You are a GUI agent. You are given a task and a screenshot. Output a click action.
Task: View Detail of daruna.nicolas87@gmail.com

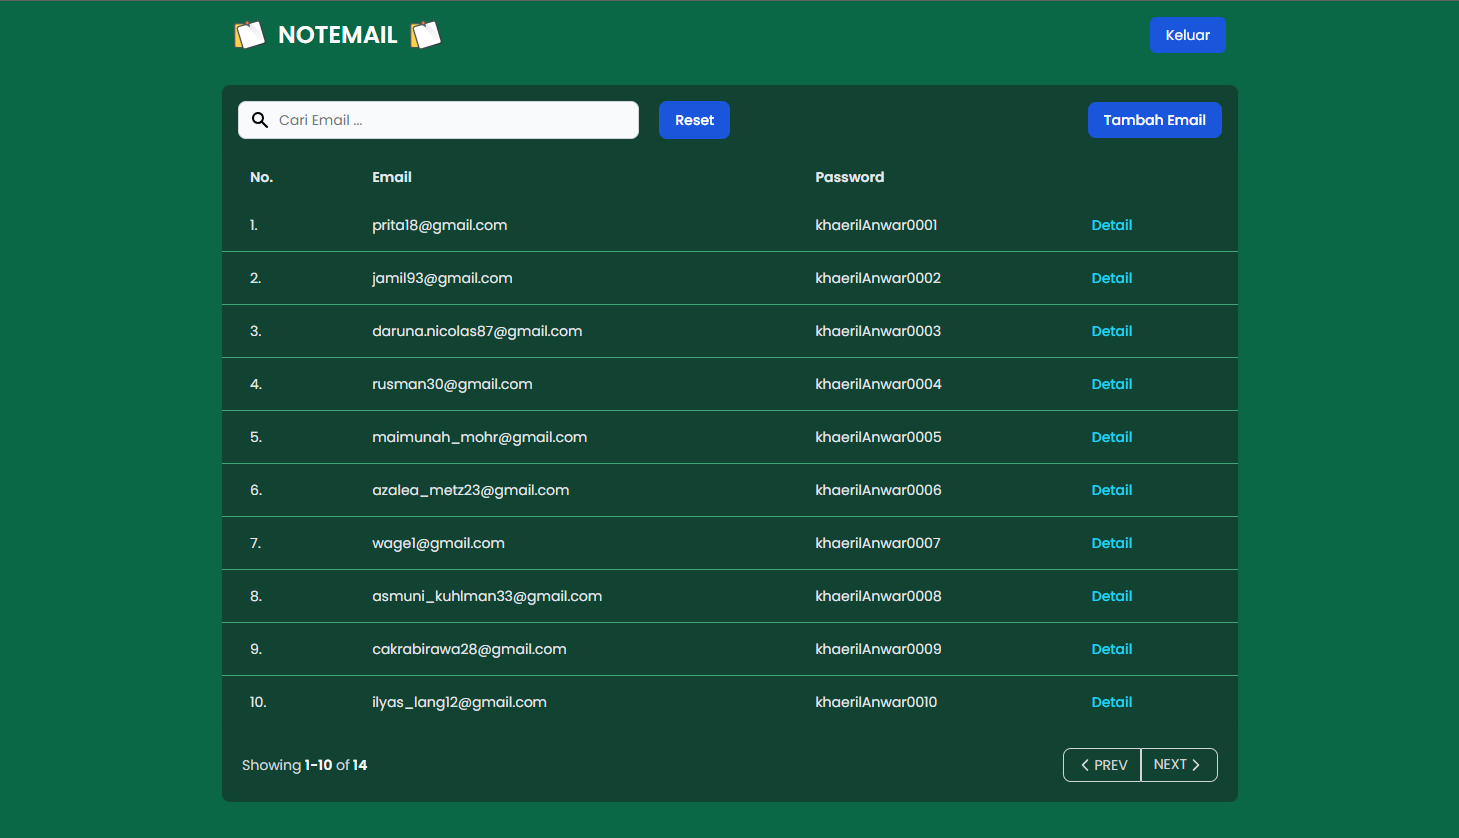pos(1112,331)
